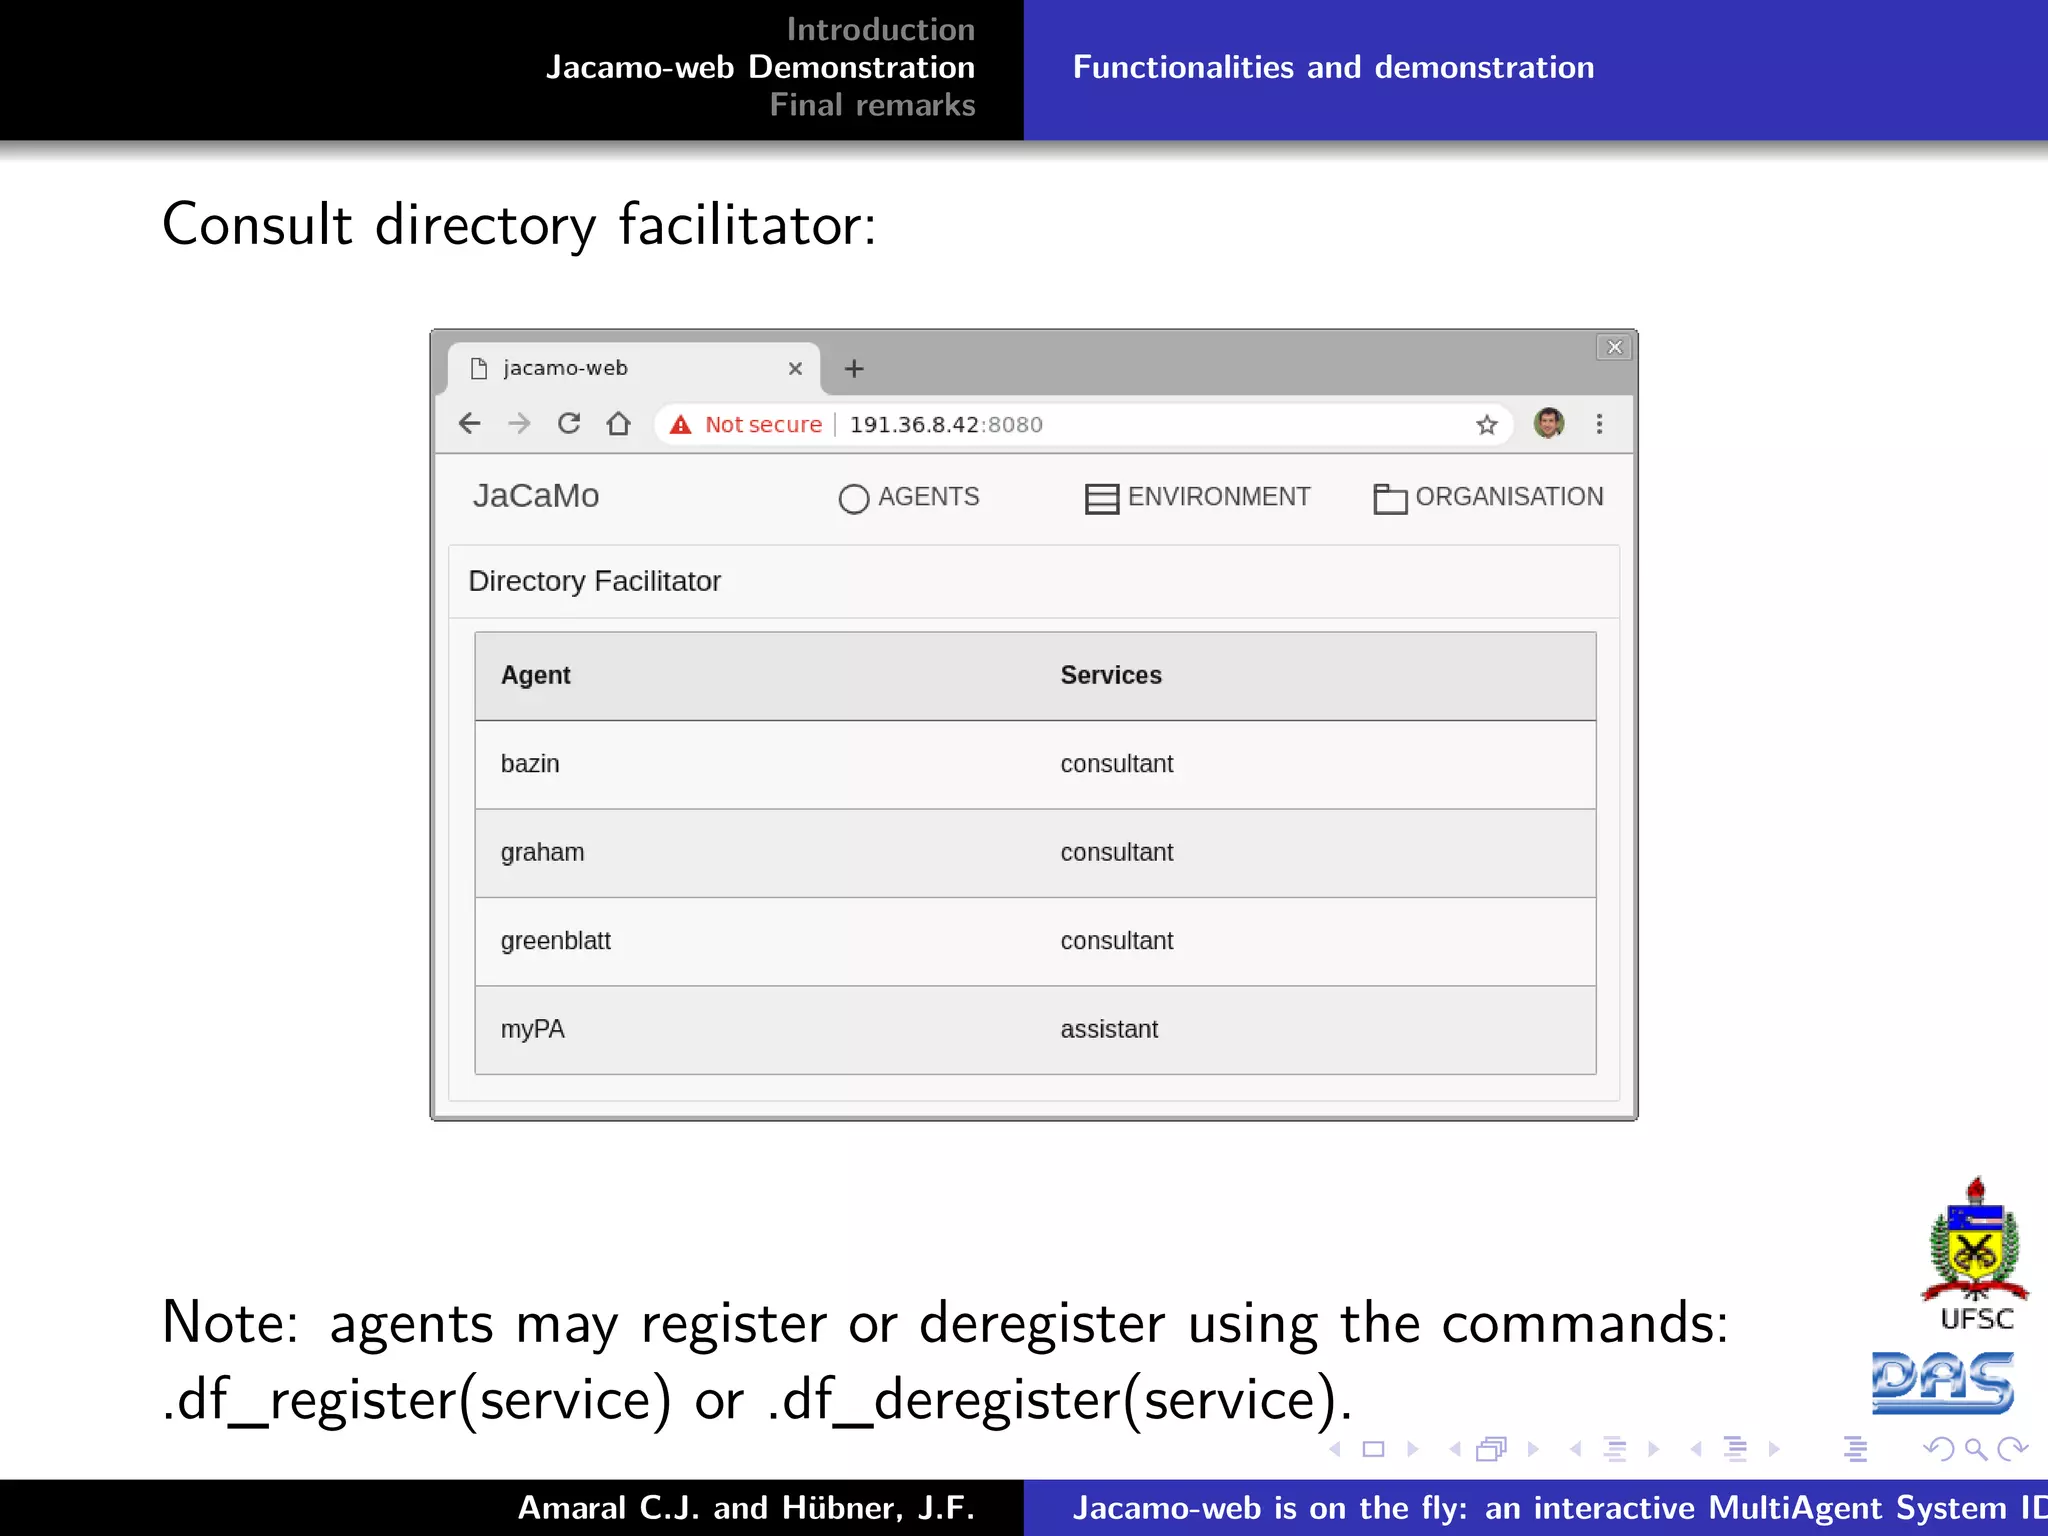Close the jacamo-web tab

(795, 369)
